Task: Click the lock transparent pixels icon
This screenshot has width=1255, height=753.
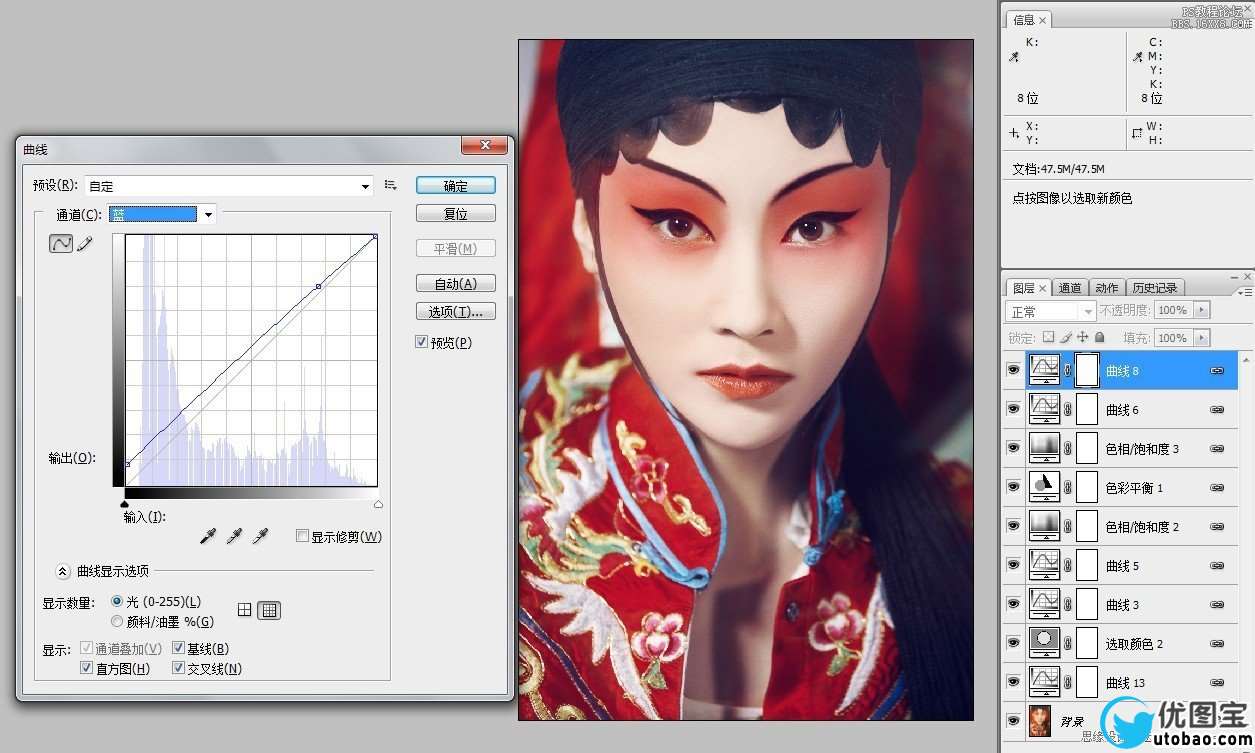Action: point(1048,338)
